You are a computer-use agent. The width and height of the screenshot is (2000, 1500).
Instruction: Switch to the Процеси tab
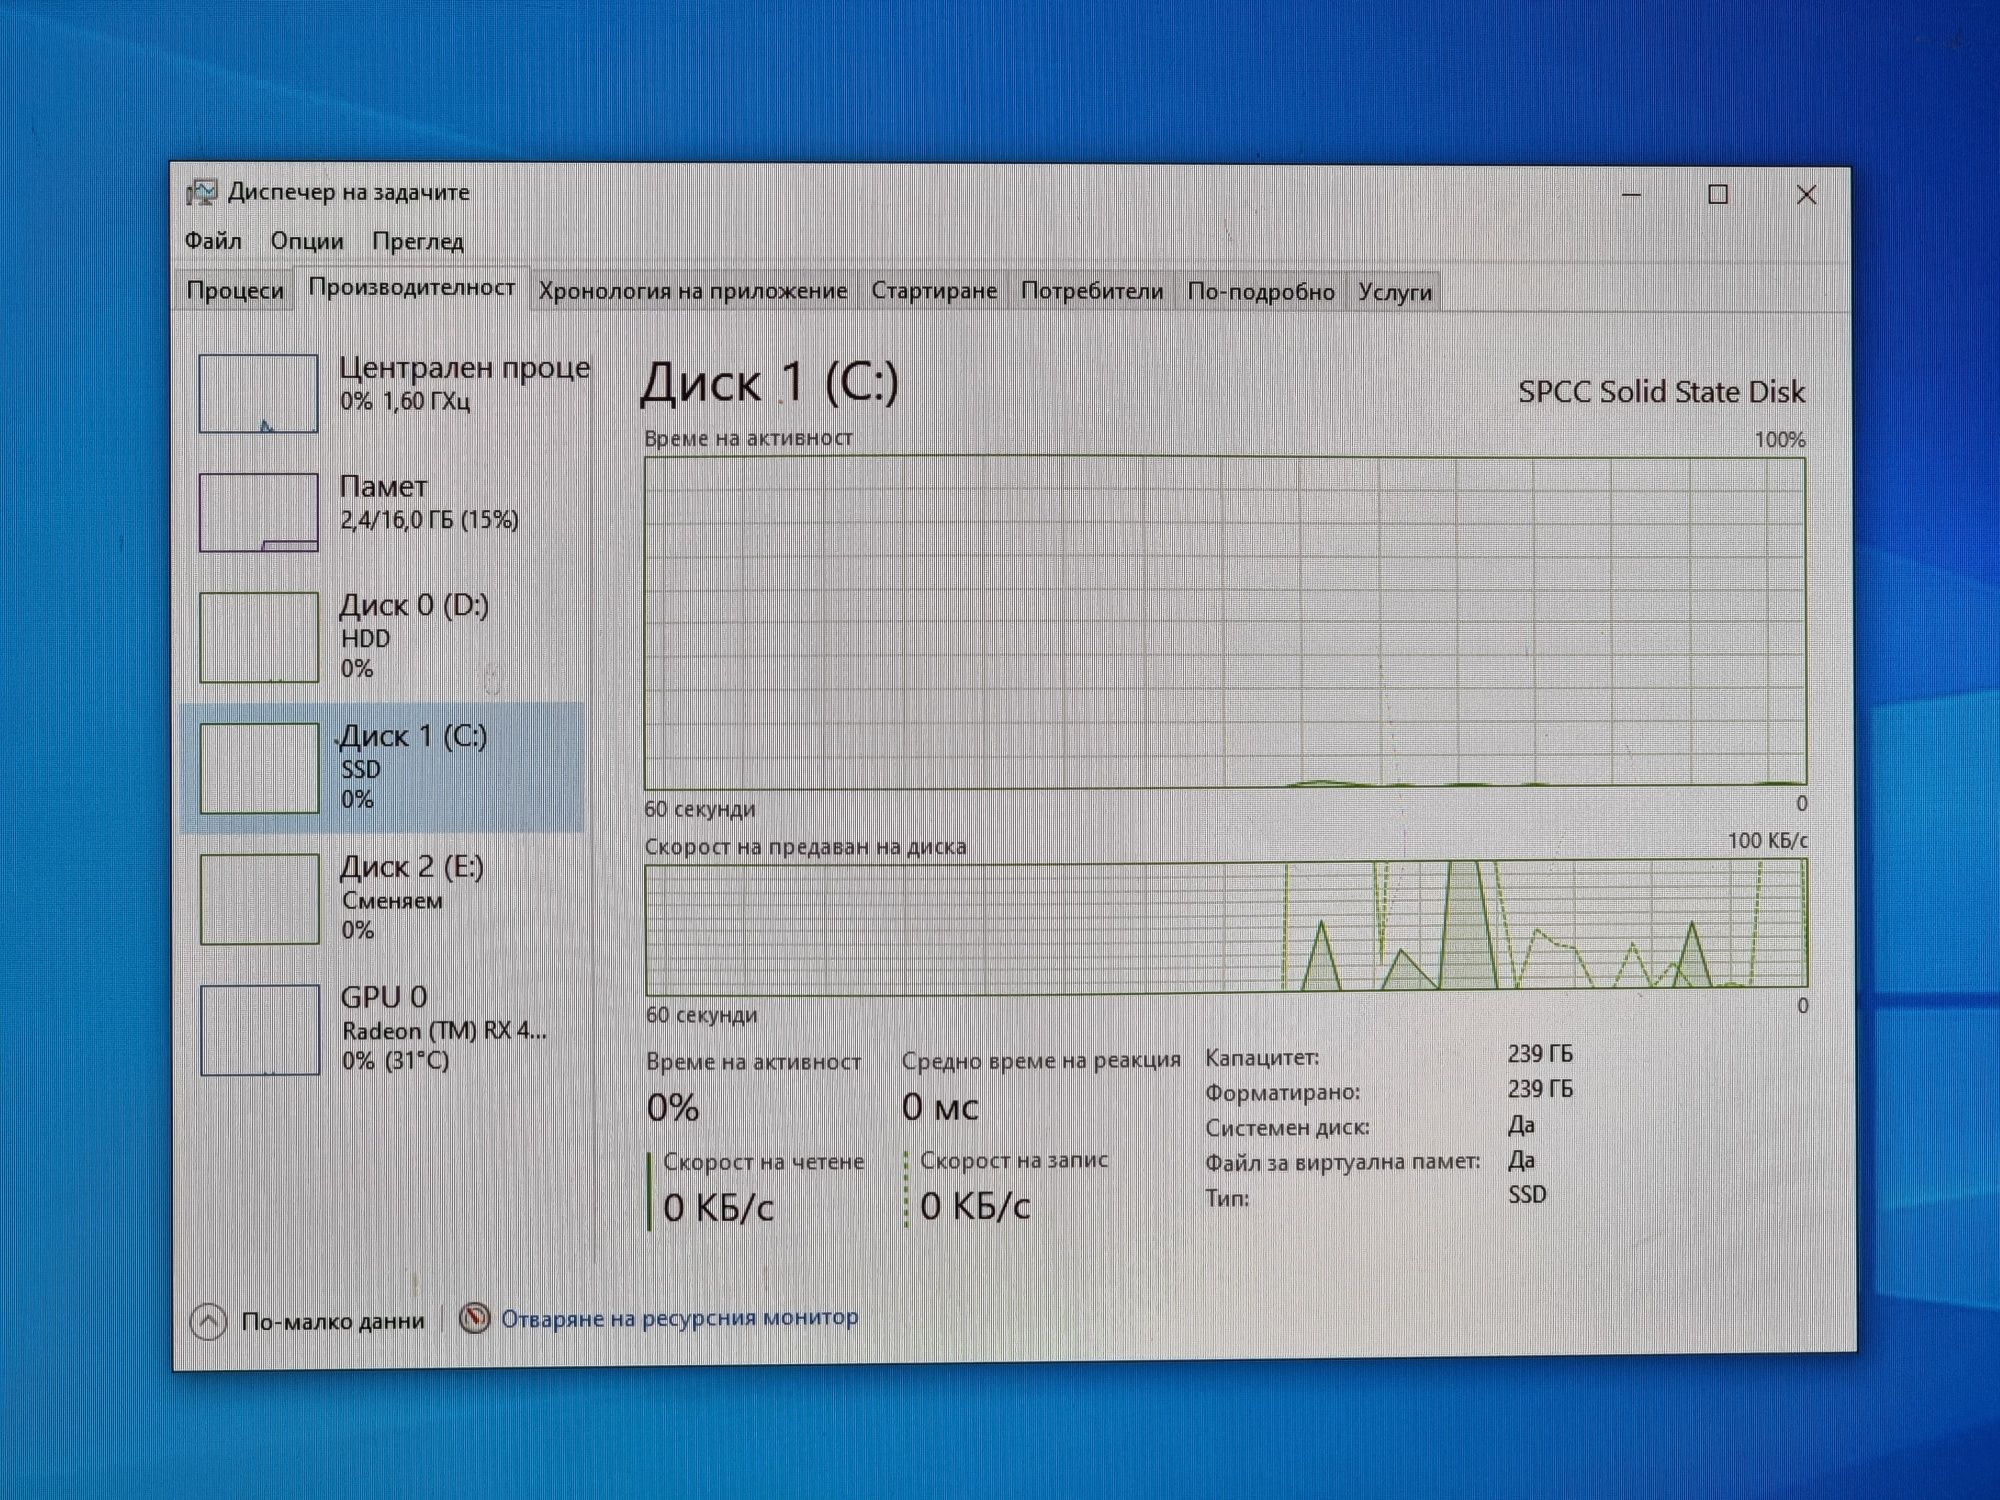(235, 291)
